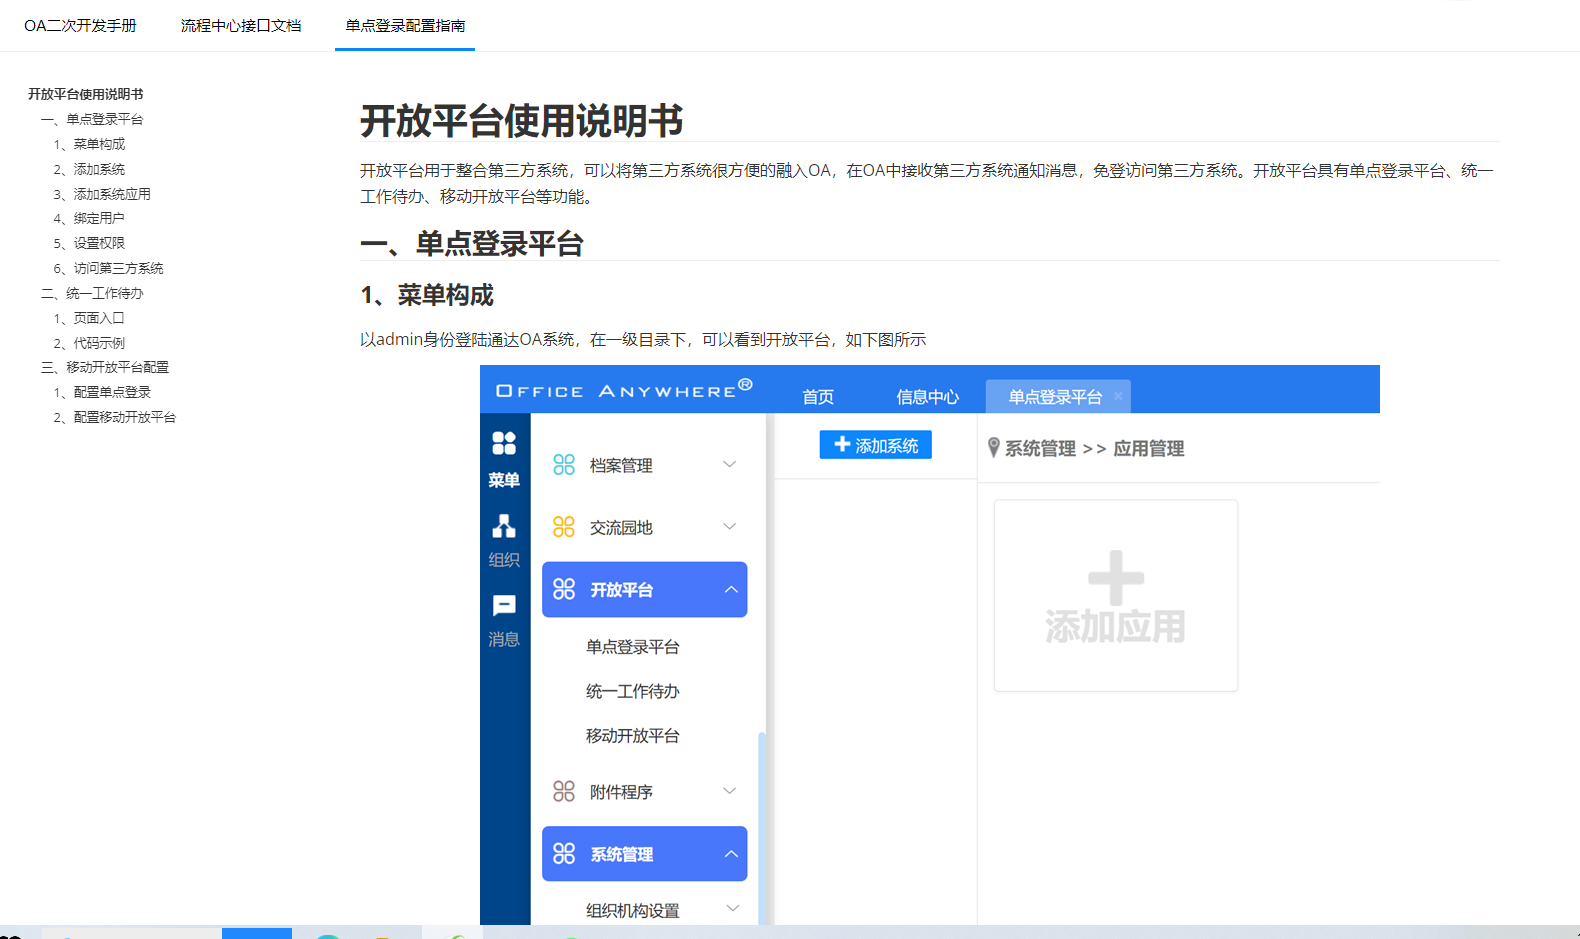
Task: Click the 档案管理 menu icon
Action: click(564, 465)
